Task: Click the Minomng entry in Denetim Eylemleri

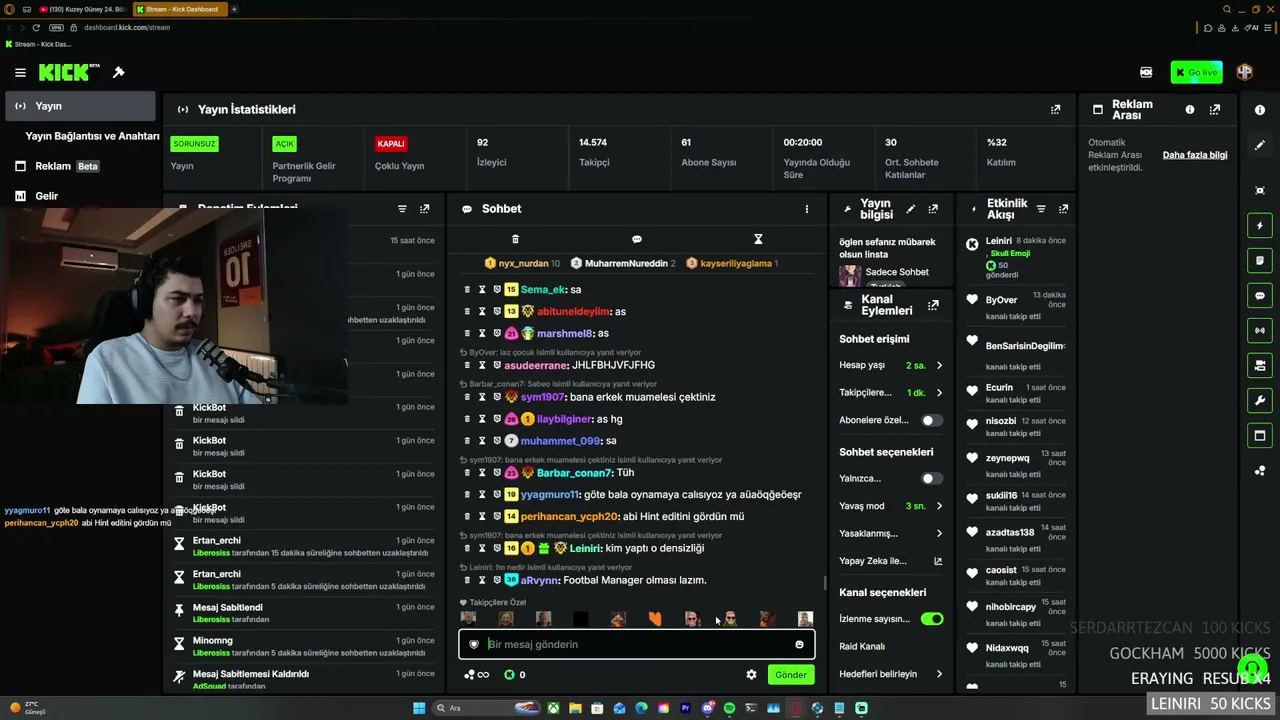Action: click(306, 646)
